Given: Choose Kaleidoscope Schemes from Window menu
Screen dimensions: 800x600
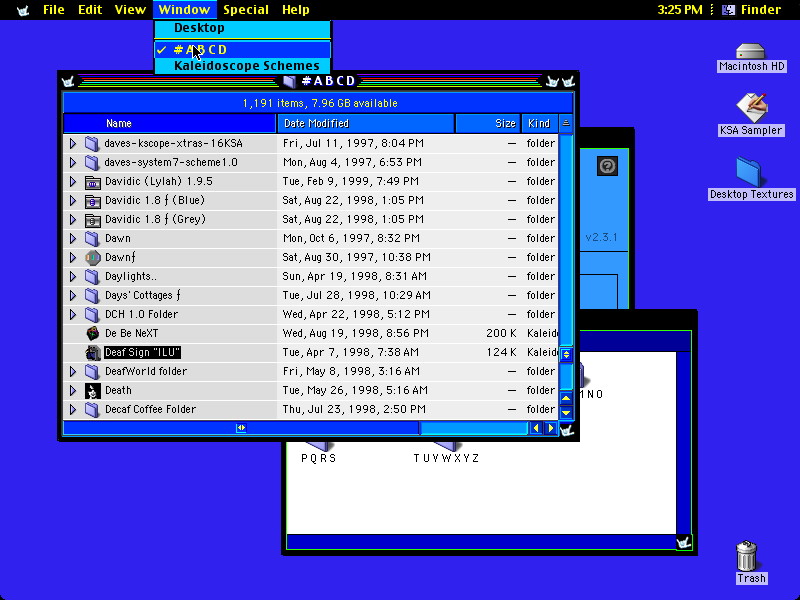Looking at the screenshot, I should 242,66.
